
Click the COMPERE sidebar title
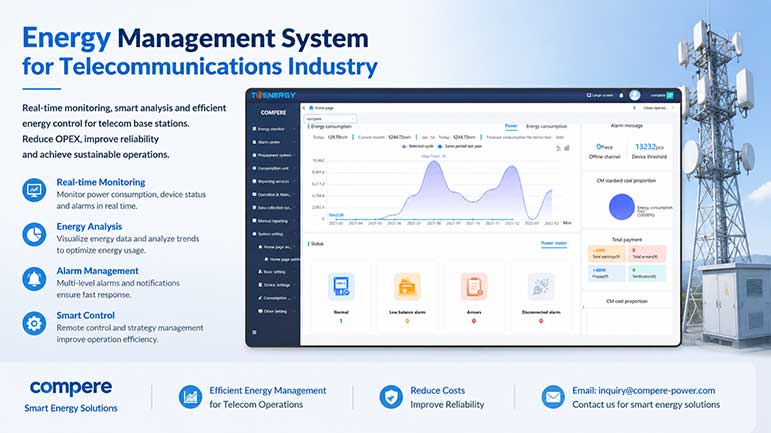pos(273,113)
